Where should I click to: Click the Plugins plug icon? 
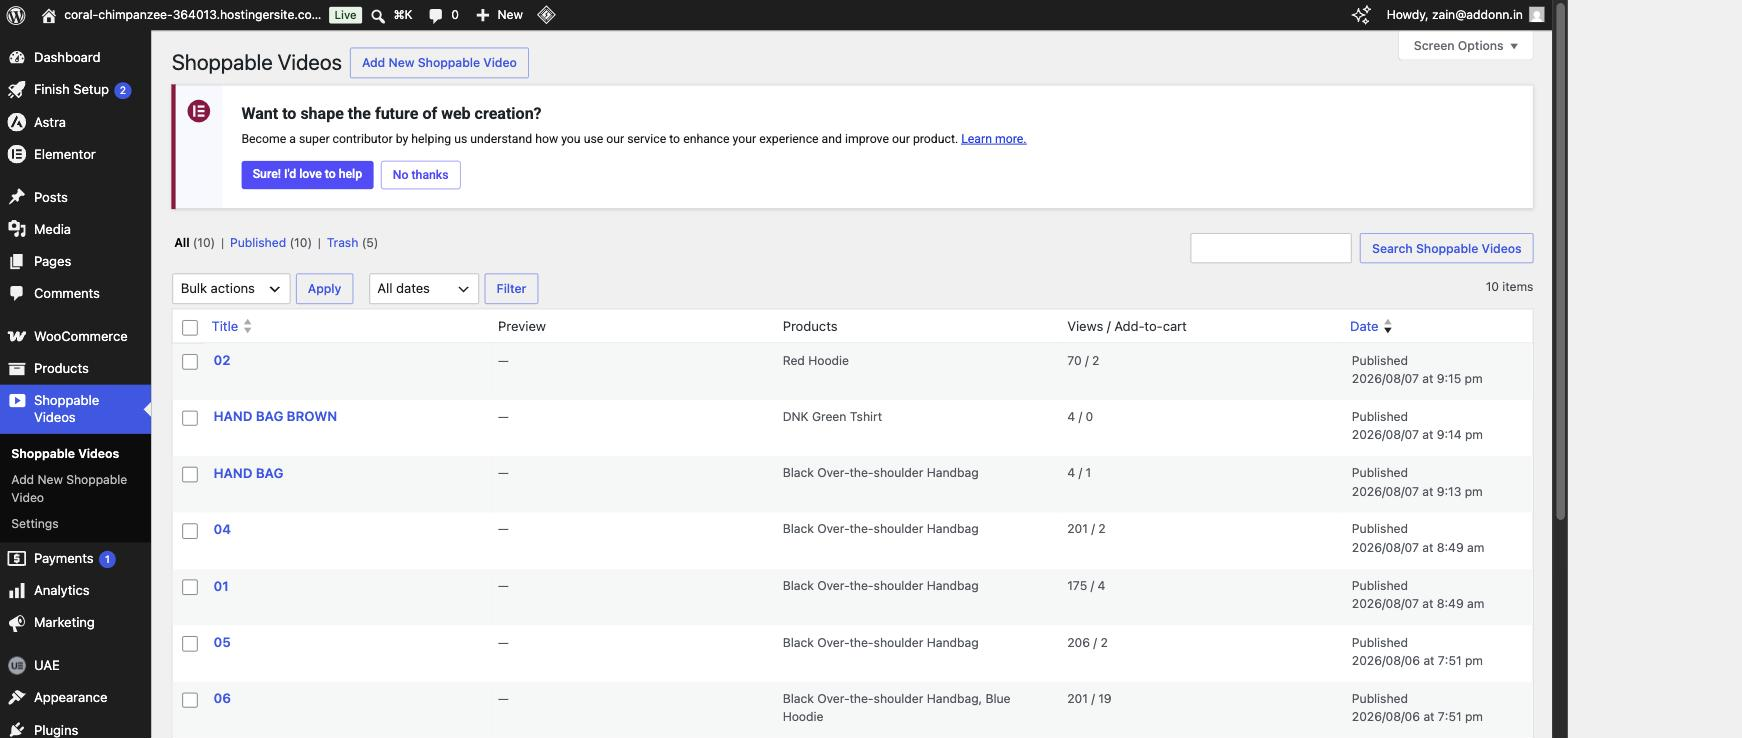point(16,730)
